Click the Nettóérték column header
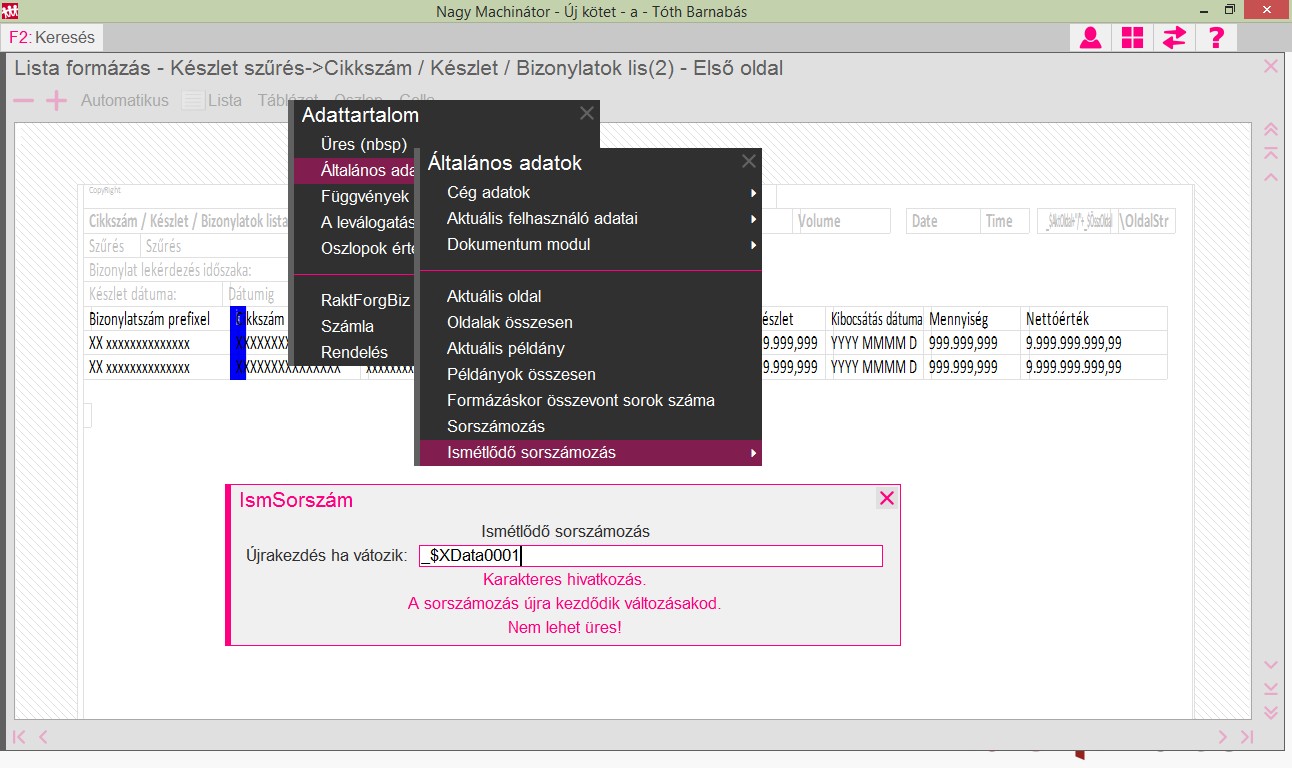Screen dimensions: 1292x768 [x=1094, y=319]
